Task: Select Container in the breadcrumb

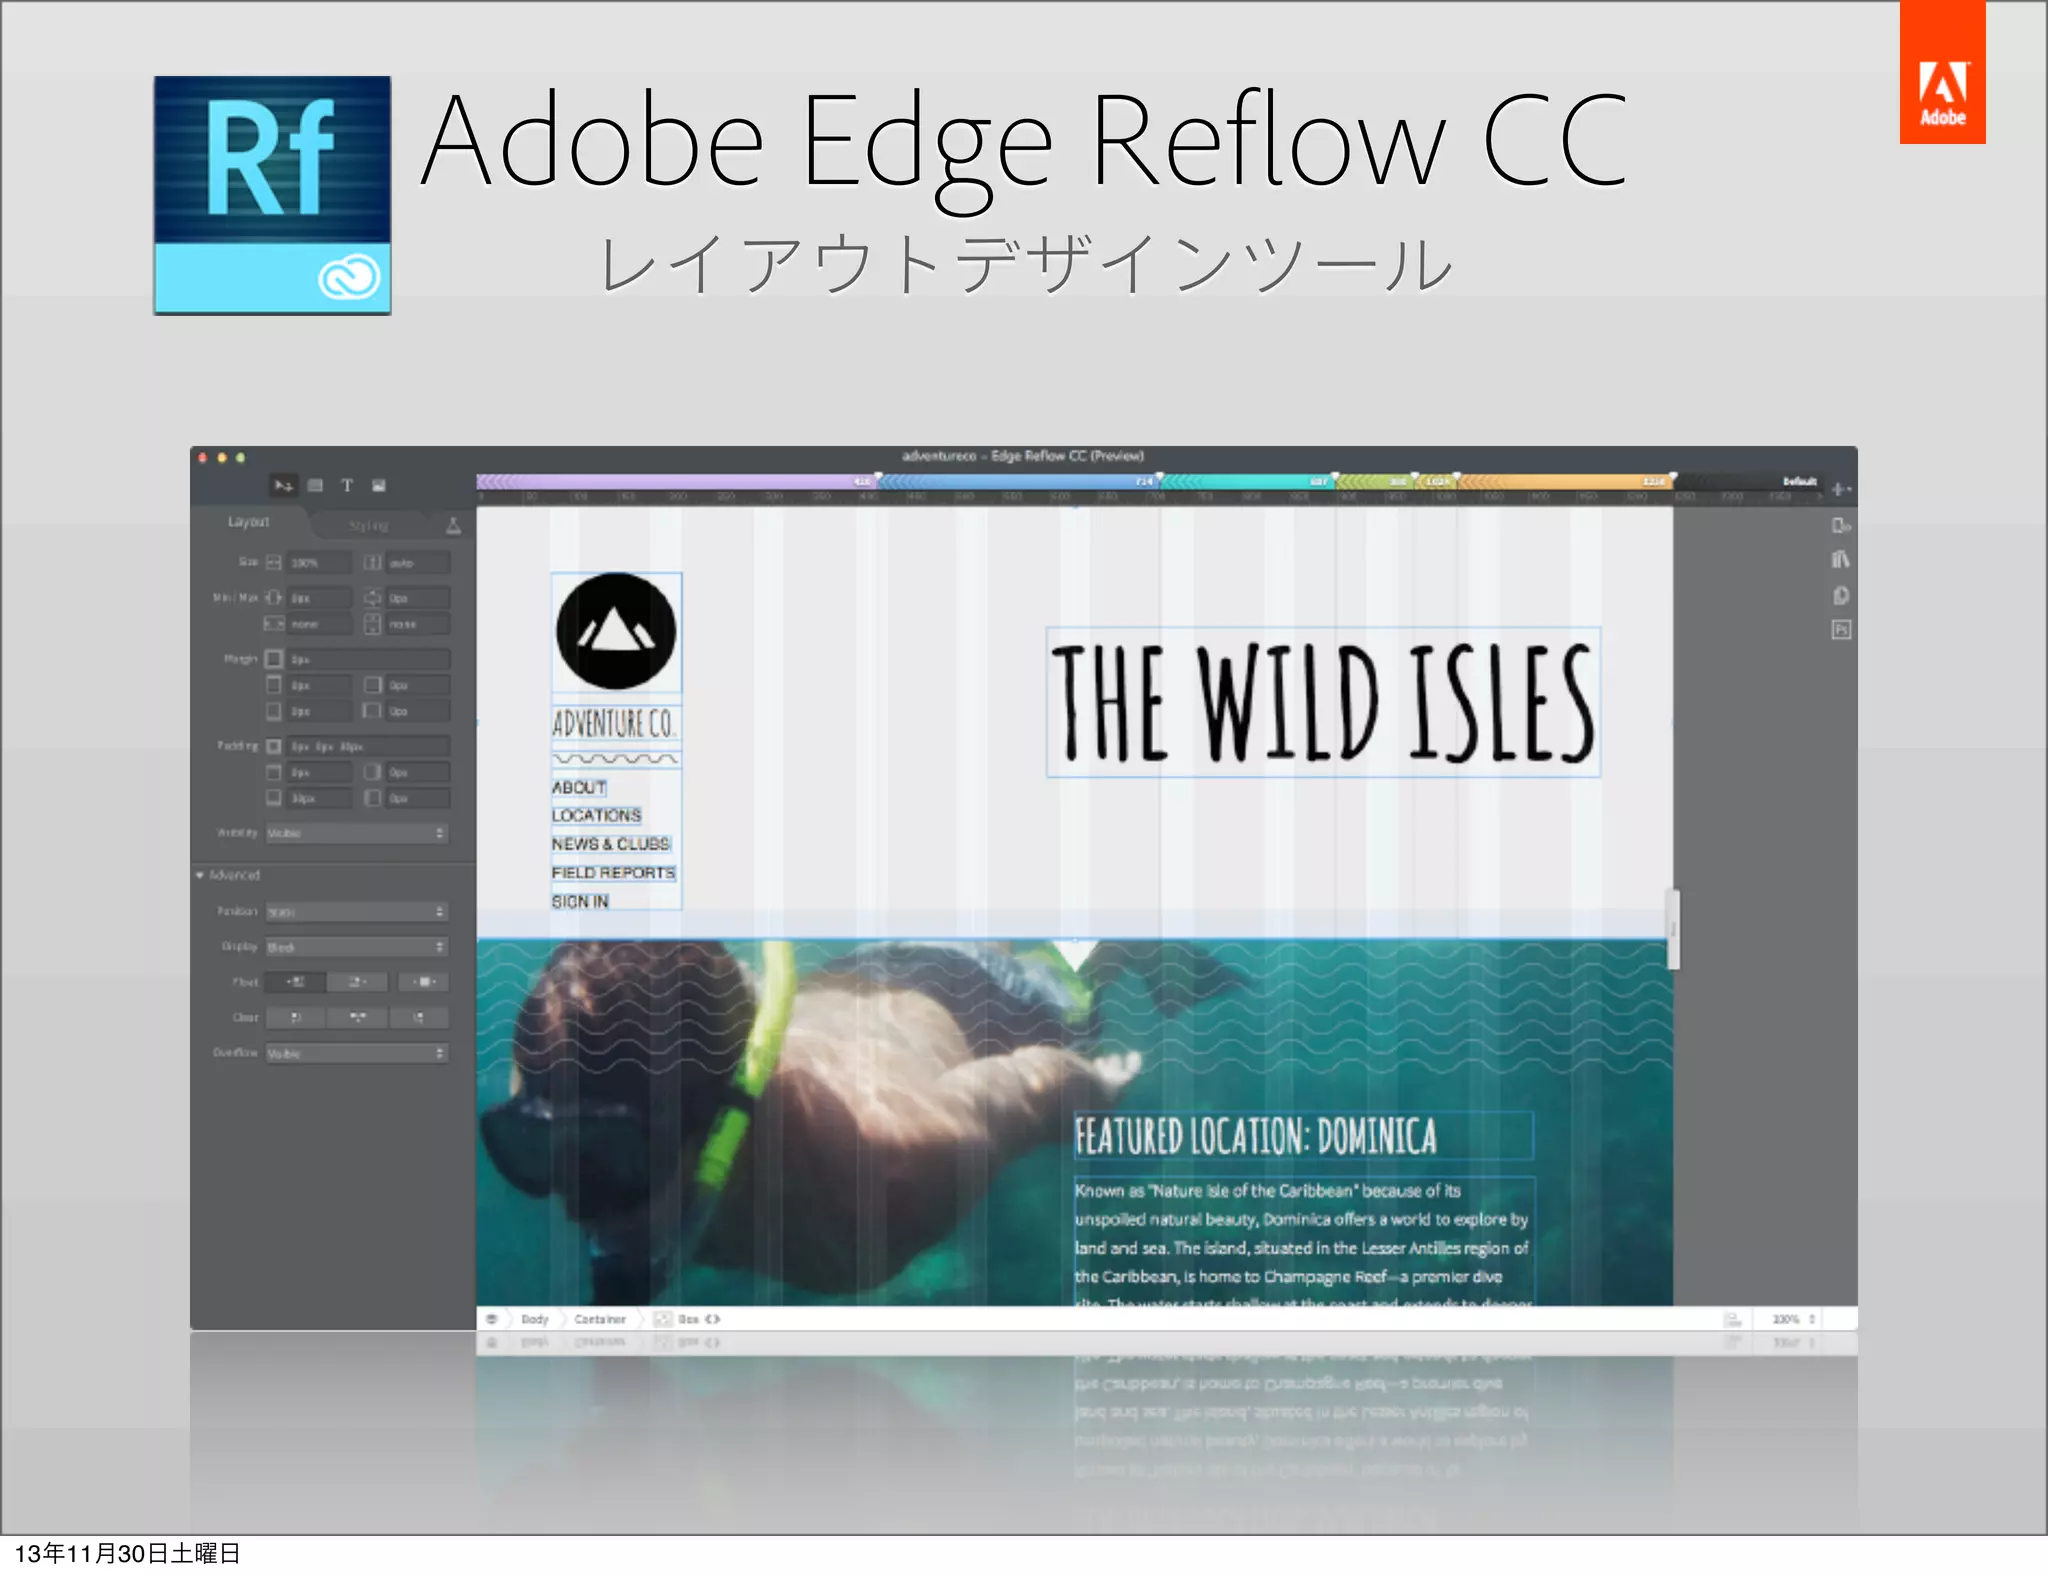Action: tap(600, 1319)
